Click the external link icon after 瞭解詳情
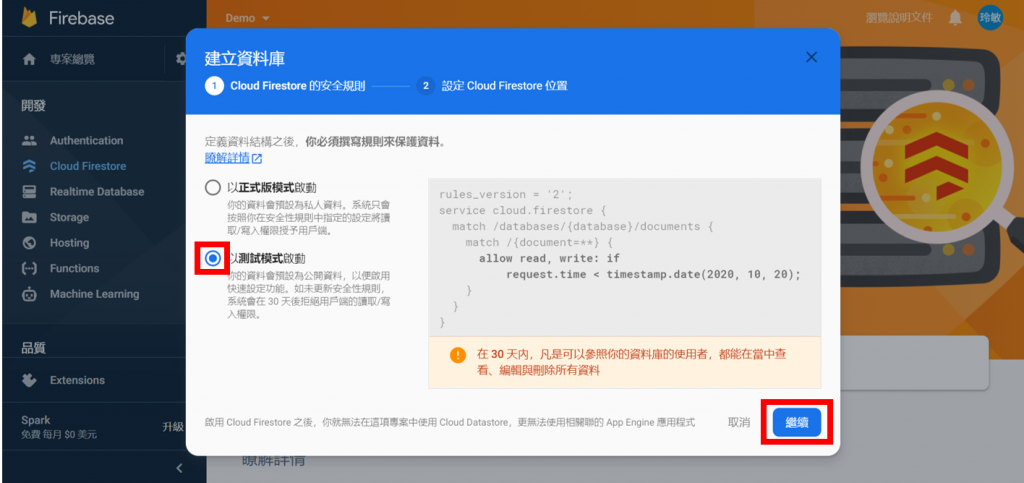This screenshot has height=483, width=1024. pyautogui.click(x=257, y=159)
